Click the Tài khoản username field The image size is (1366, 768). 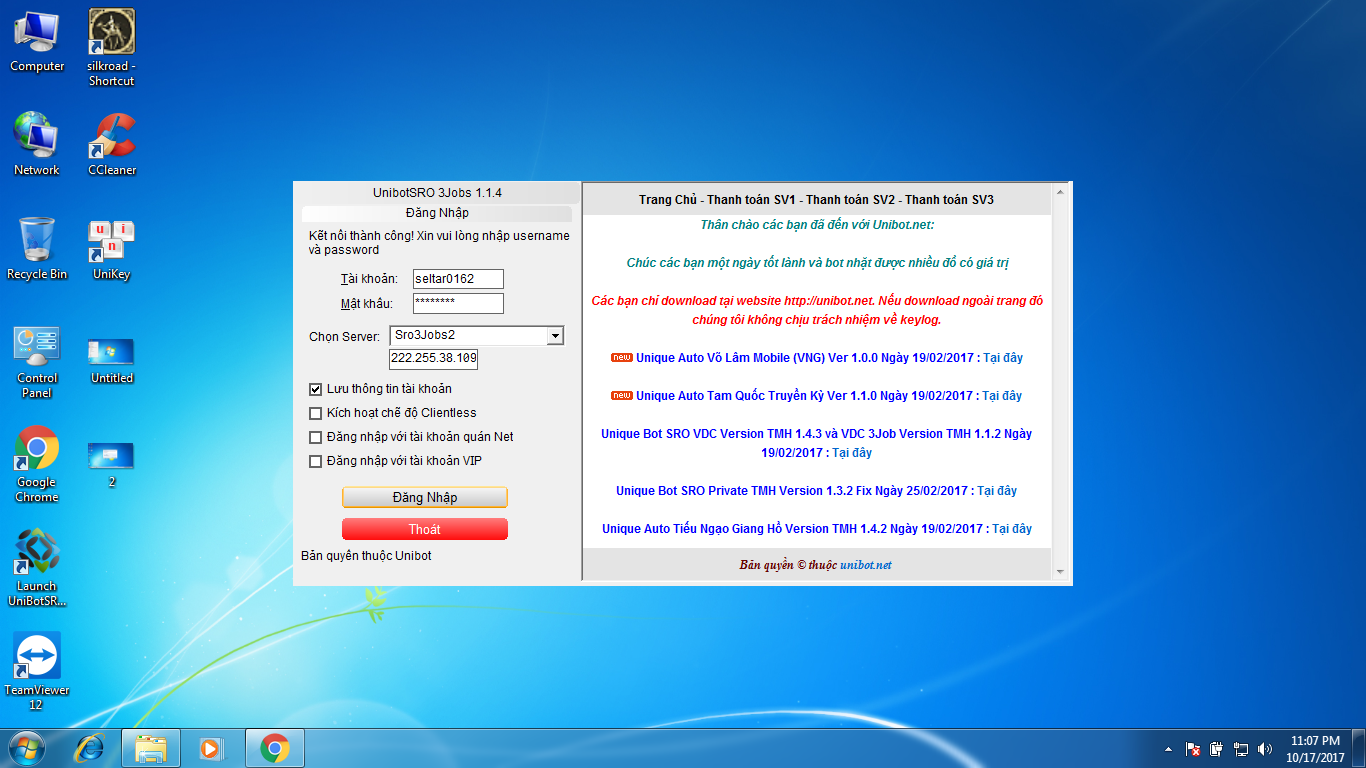coord(458,279)
